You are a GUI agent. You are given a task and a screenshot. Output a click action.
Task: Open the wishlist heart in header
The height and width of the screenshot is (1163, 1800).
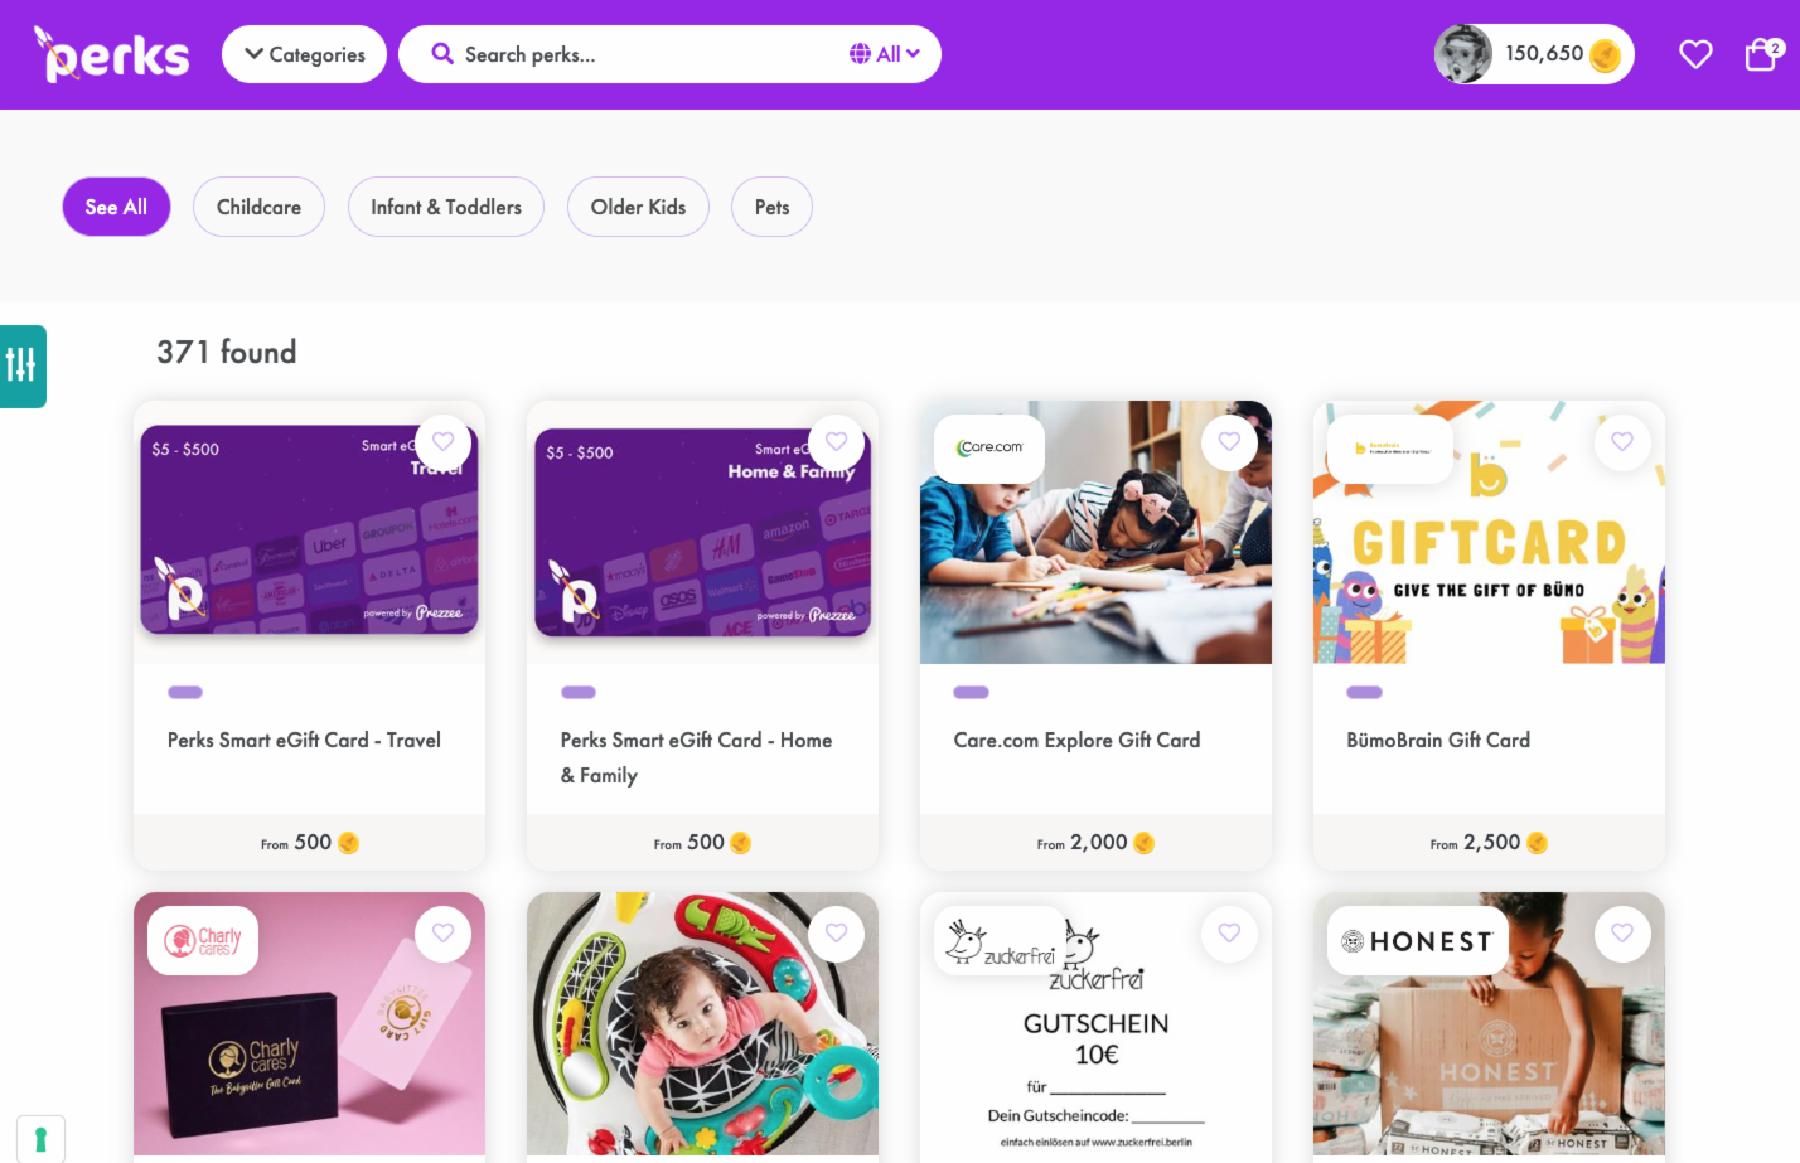point(1695,54)
